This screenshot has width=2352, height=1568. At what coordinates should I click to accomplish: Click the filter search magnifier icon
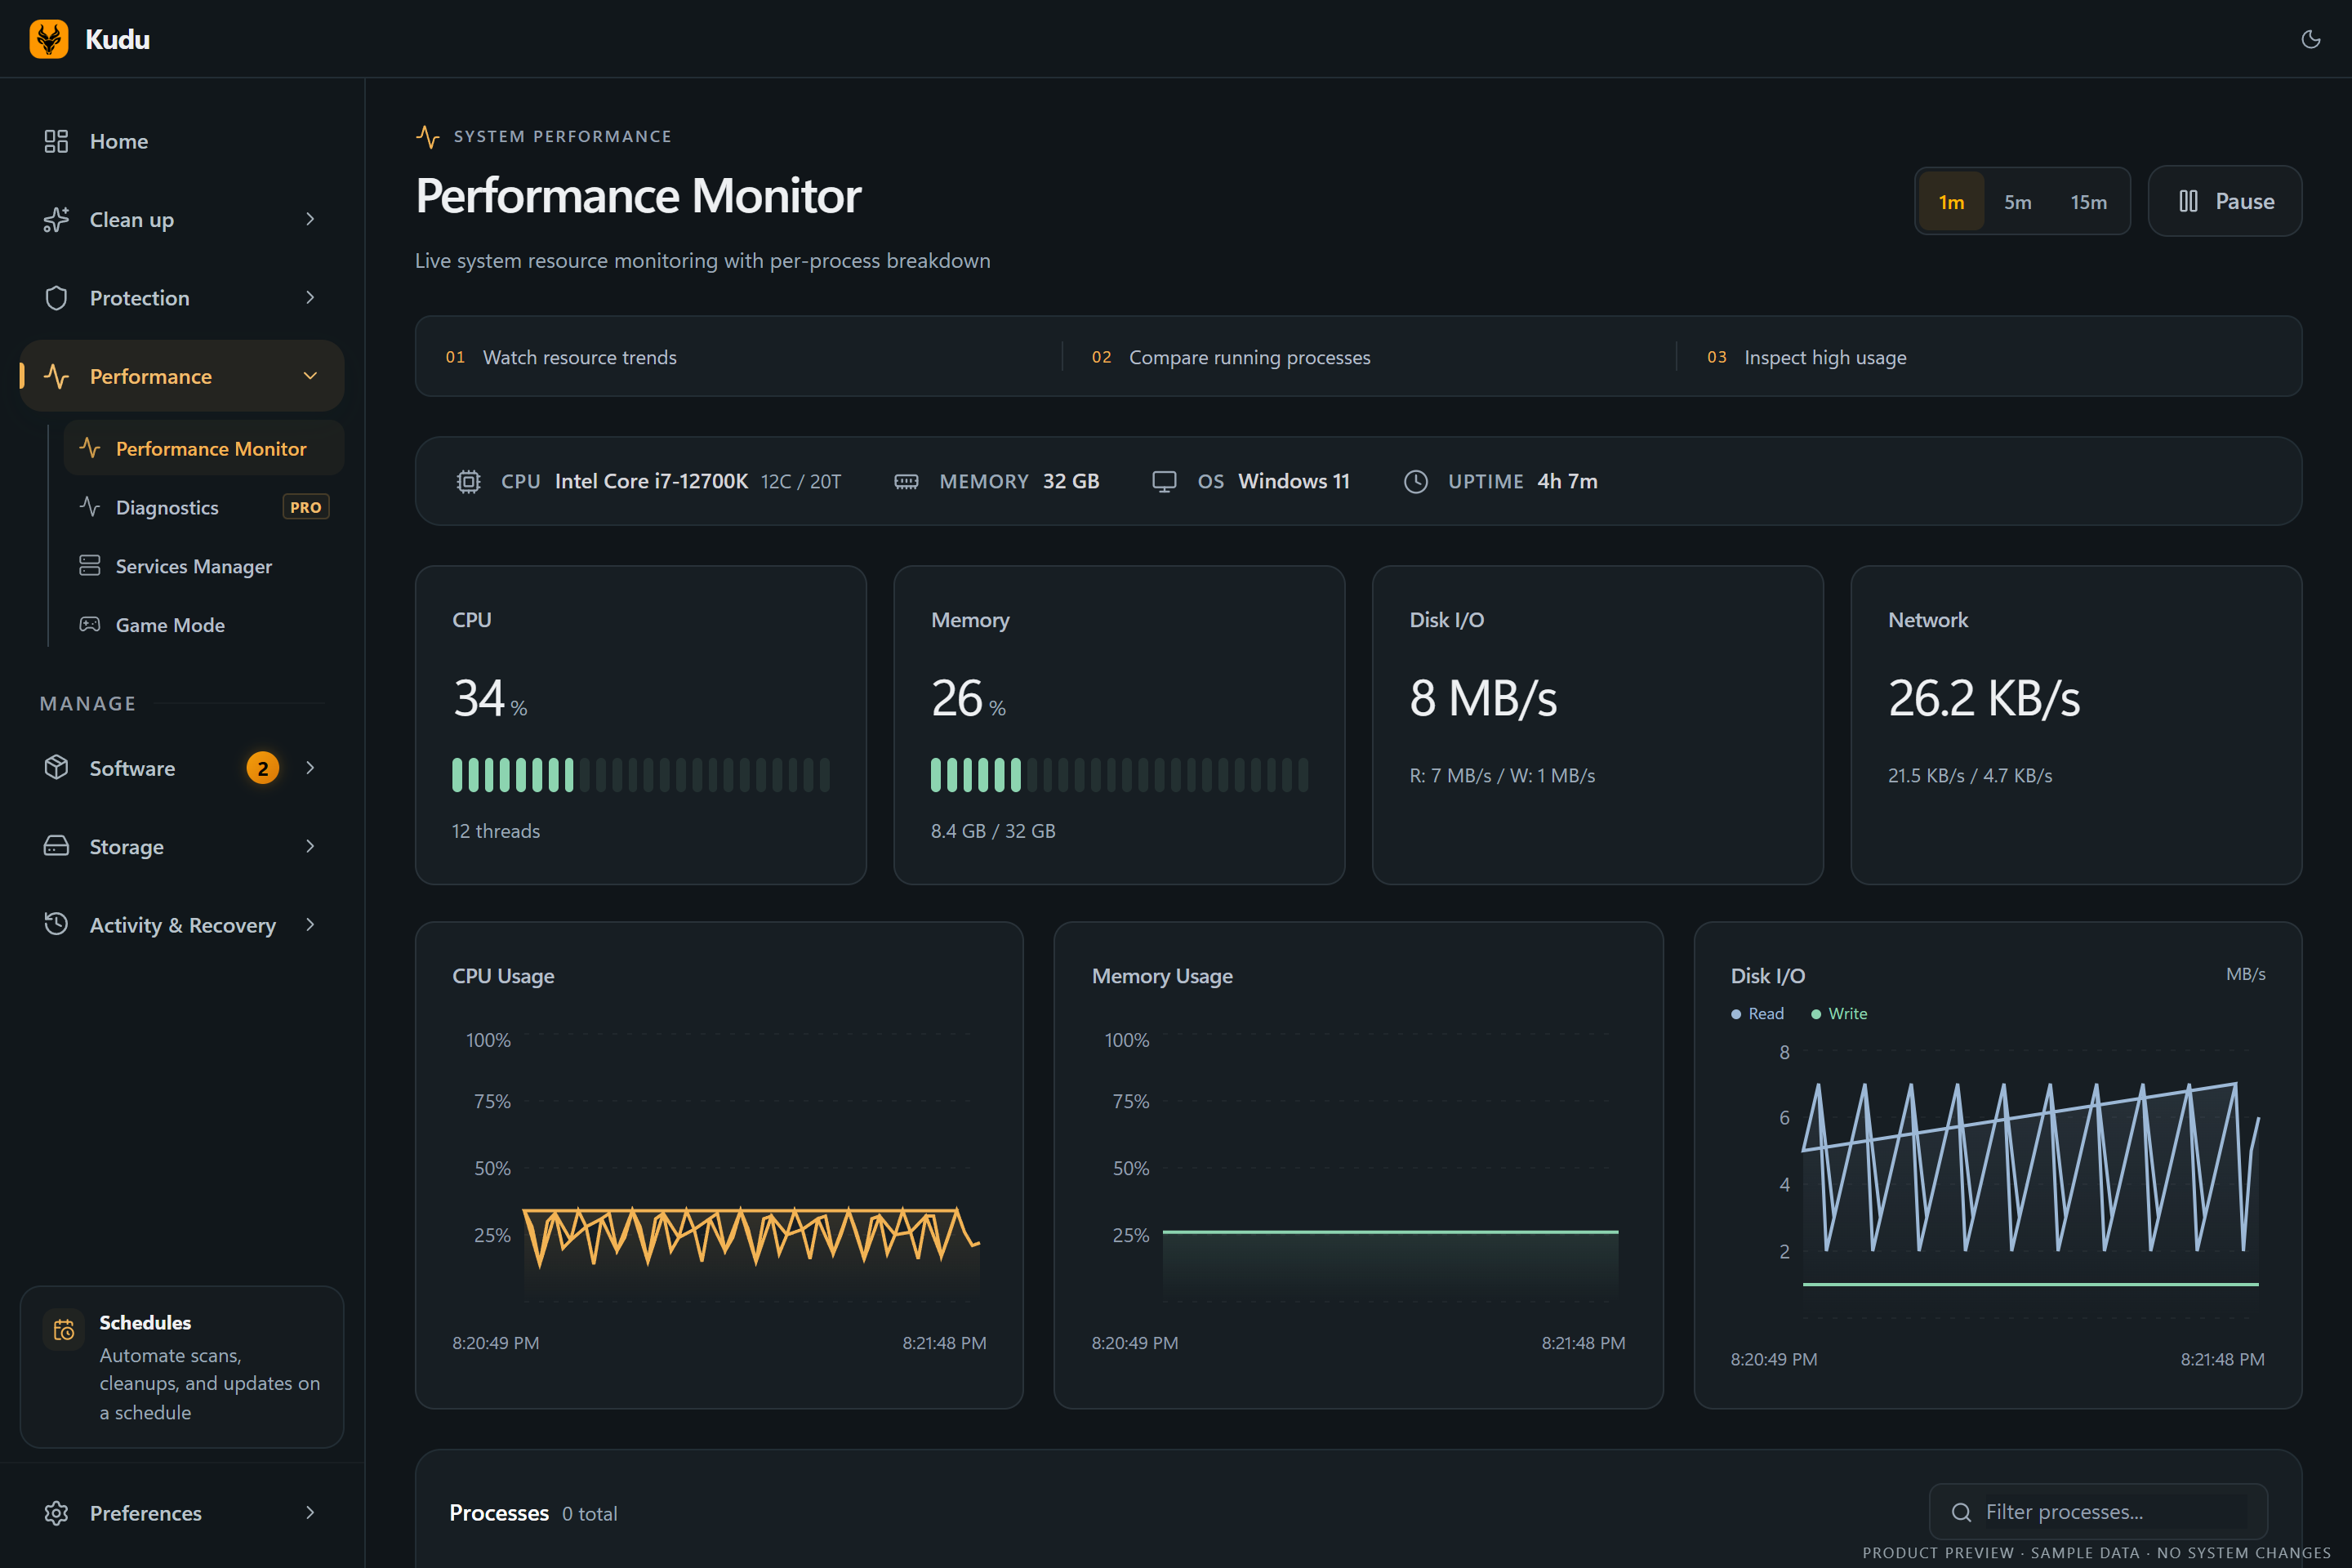[1961, 1512]
